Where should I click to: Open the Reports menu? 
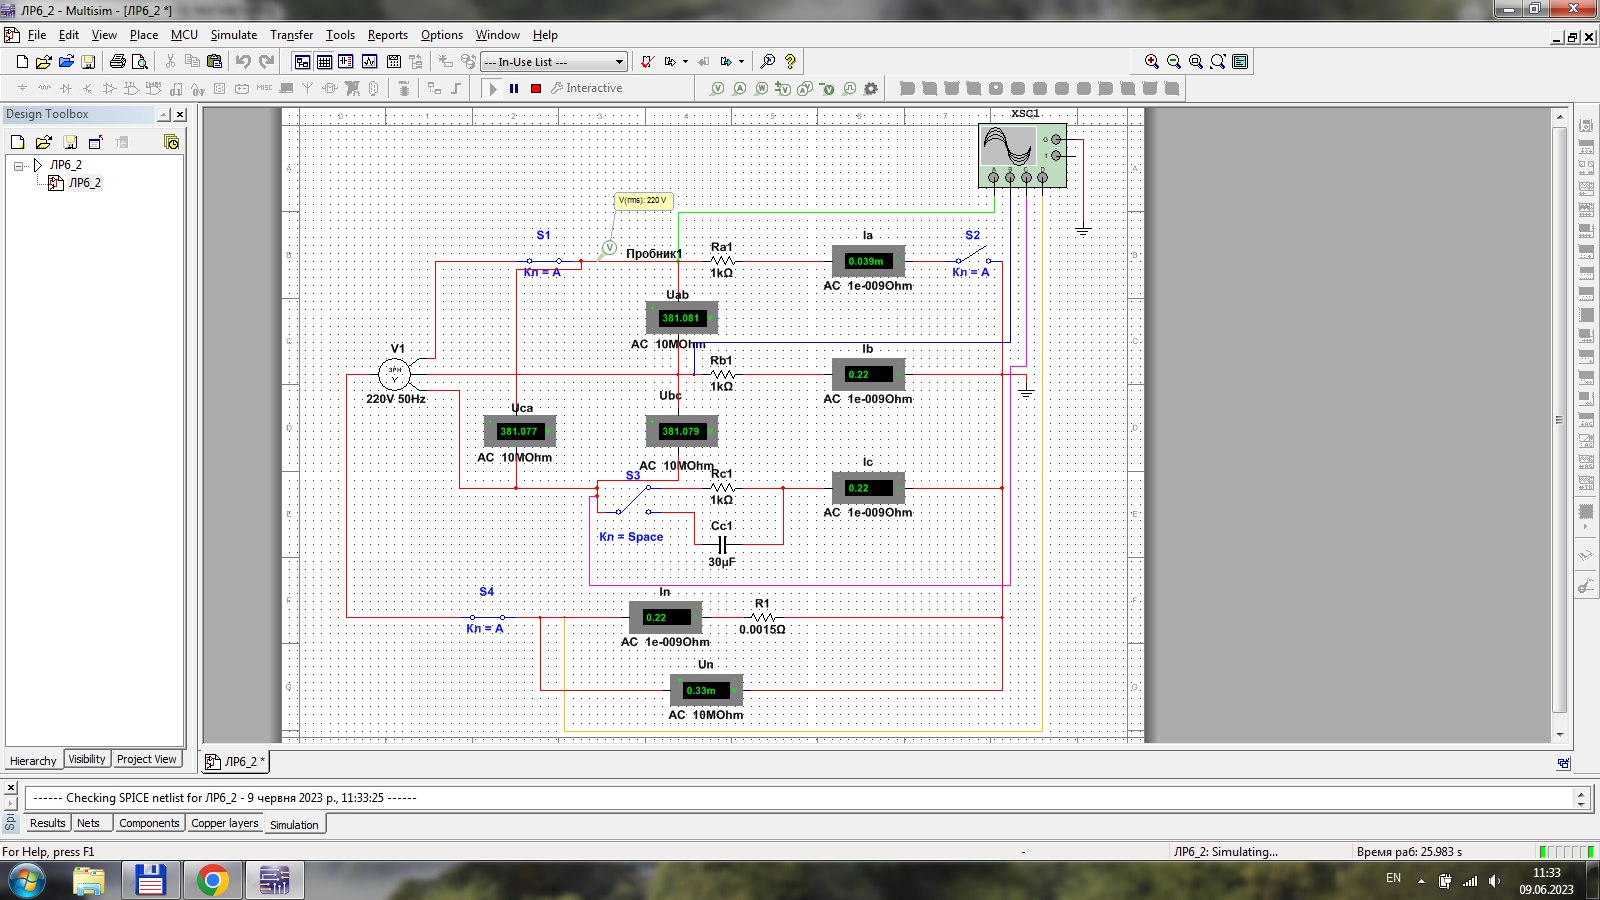coord(387,35)
